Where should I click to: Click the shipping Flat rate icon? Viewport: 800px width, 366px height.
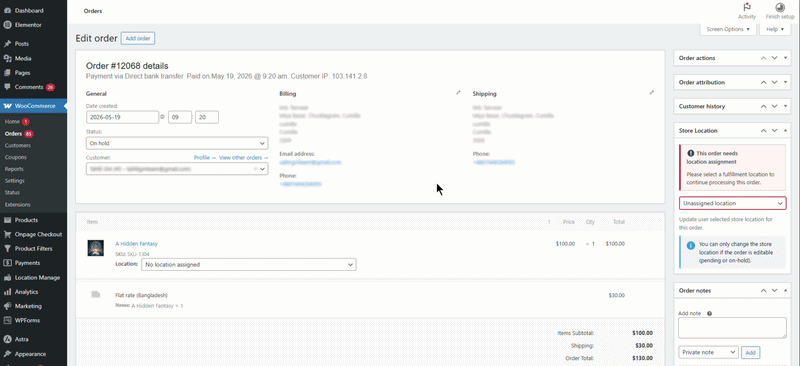click(x=95, y=295)
